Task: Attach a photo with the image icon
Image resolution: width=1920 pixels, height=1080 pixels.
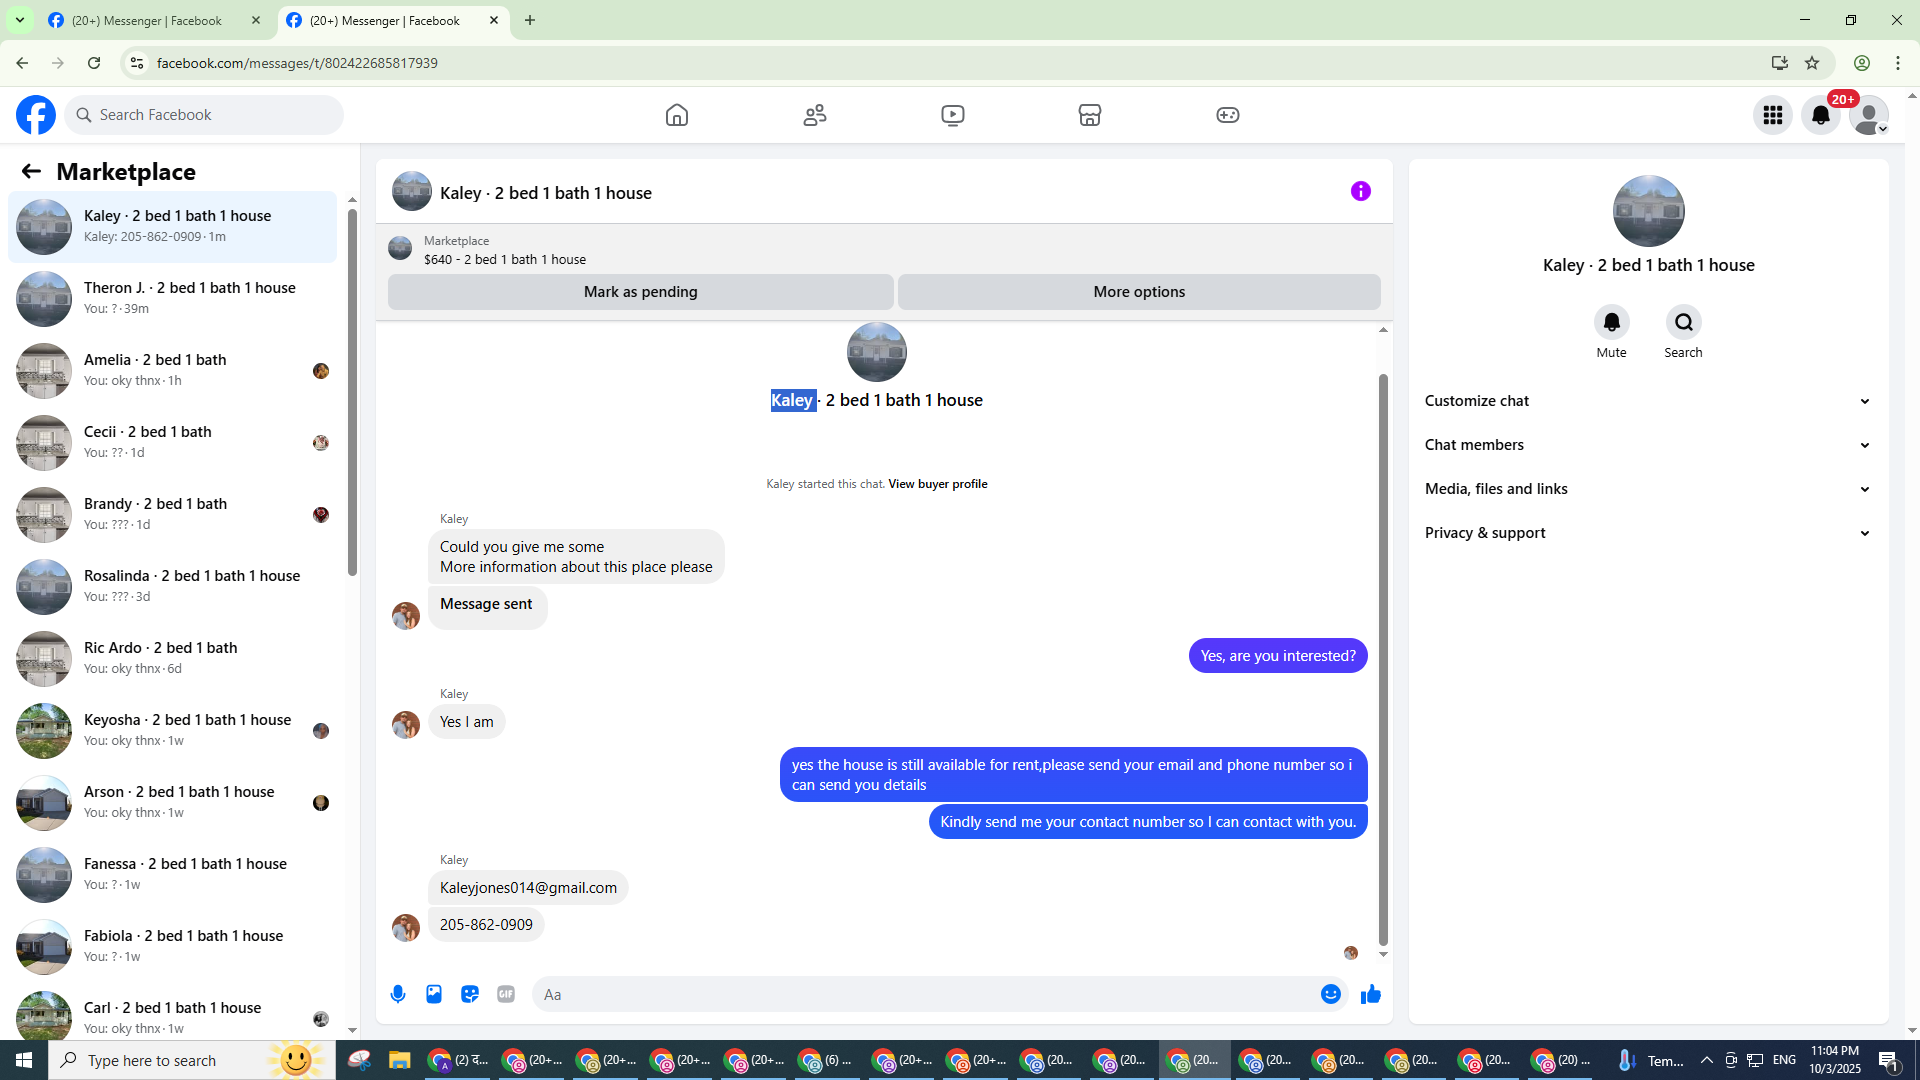Action: click(434, 994)
